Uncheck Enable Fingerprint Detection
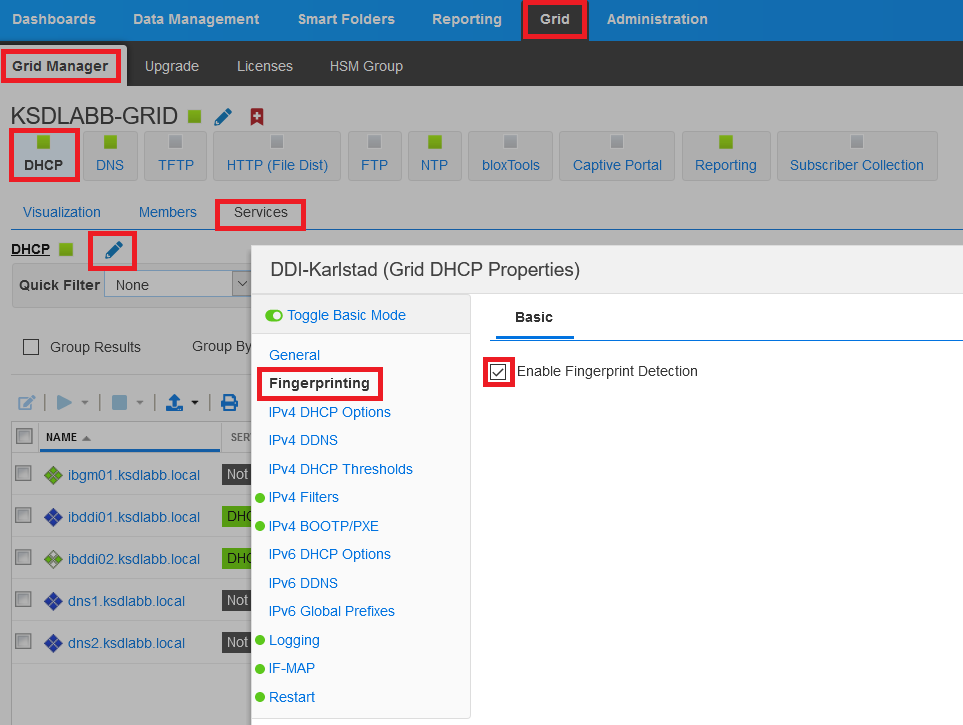 click(x=498, y=371)
